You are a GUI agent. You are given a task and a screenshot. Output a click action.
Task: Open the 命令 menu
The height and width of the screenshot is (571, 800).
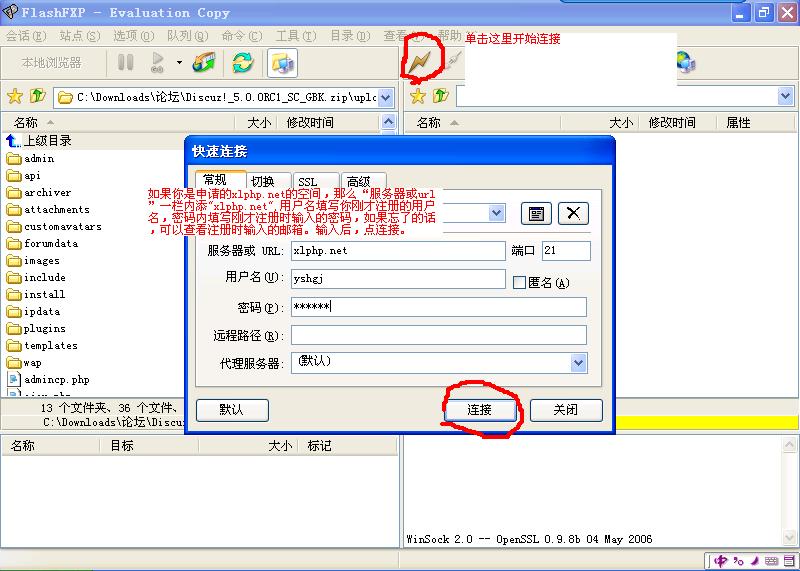point(241,36)
